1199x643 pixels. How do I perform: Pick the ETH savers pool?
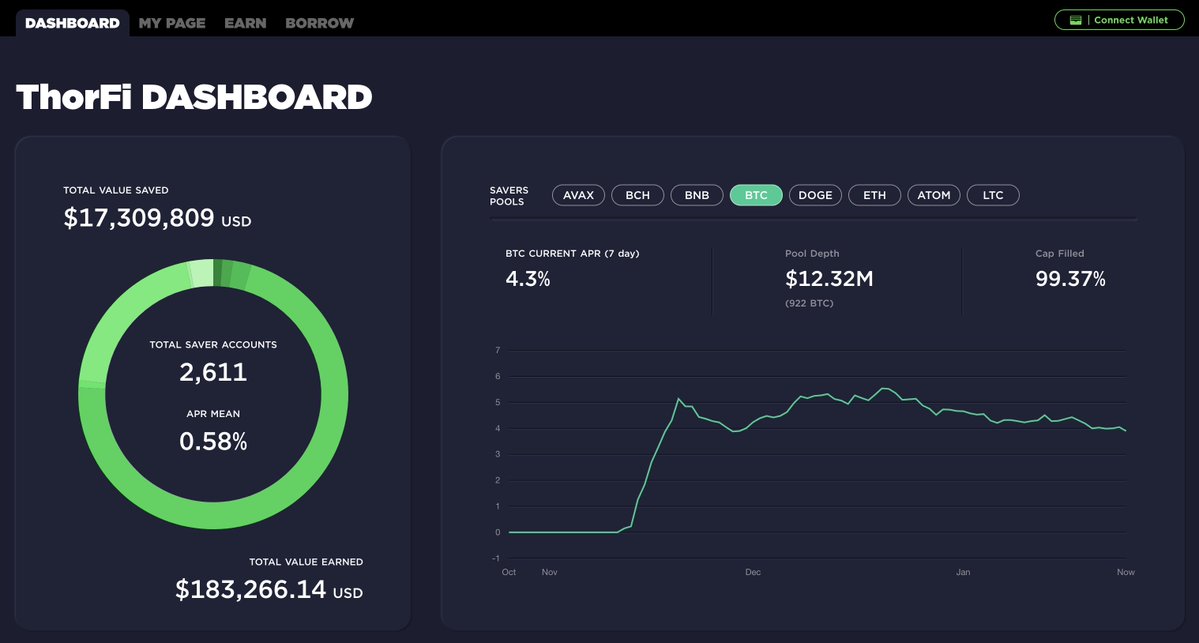875,195
